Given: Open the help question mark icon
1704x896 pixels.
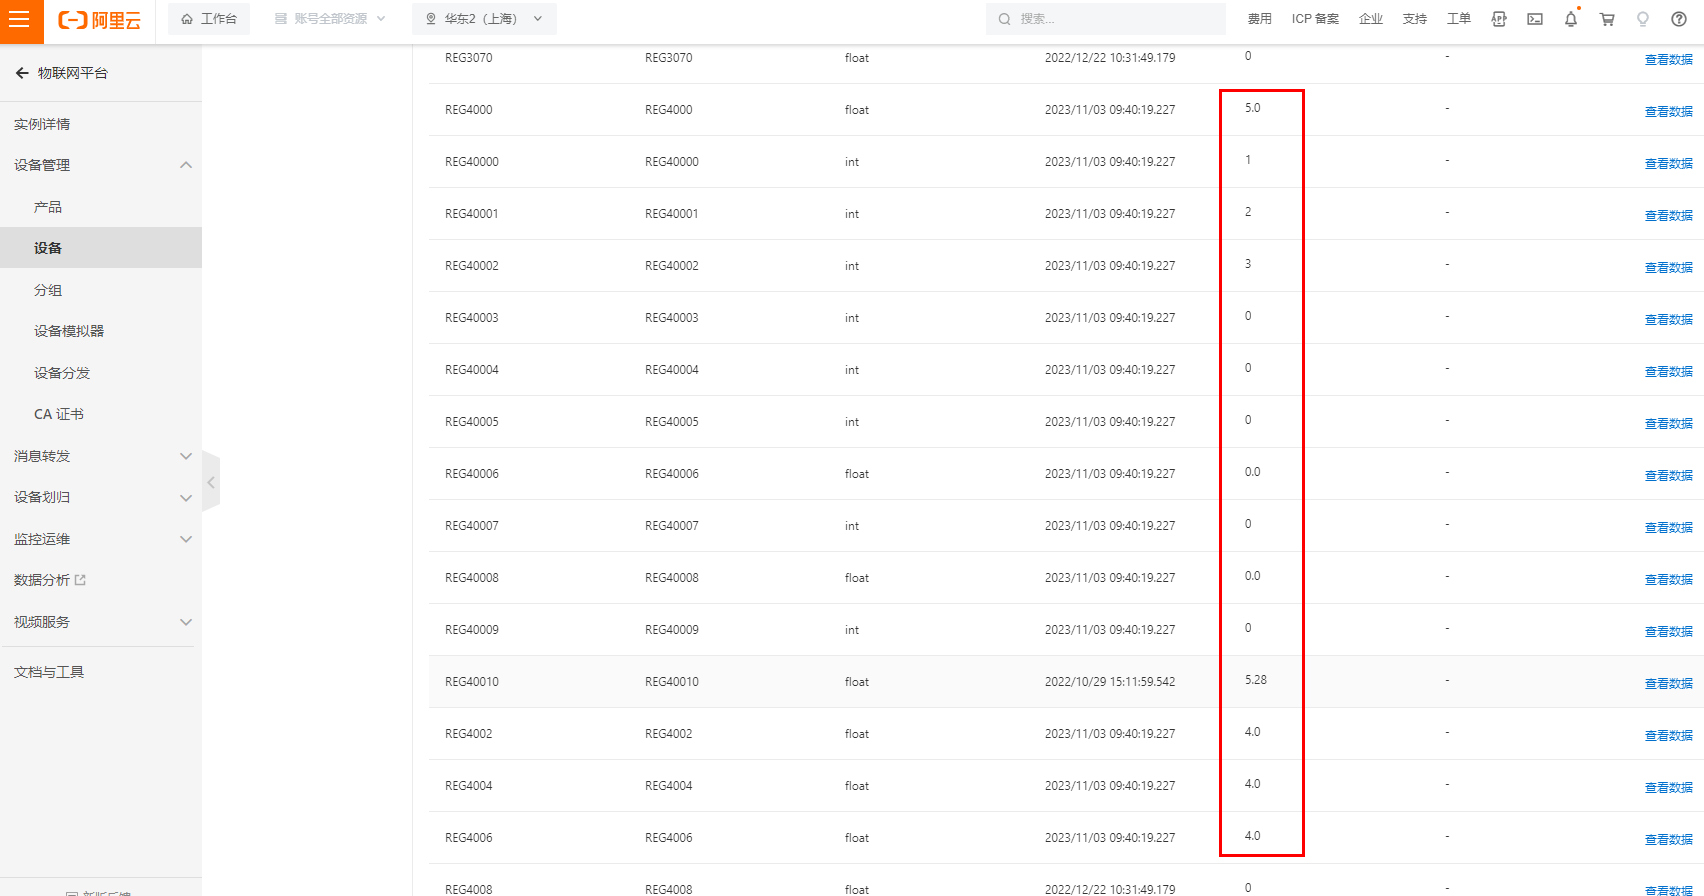Looking at the screenshot, I should click(x=1679, y=19).
